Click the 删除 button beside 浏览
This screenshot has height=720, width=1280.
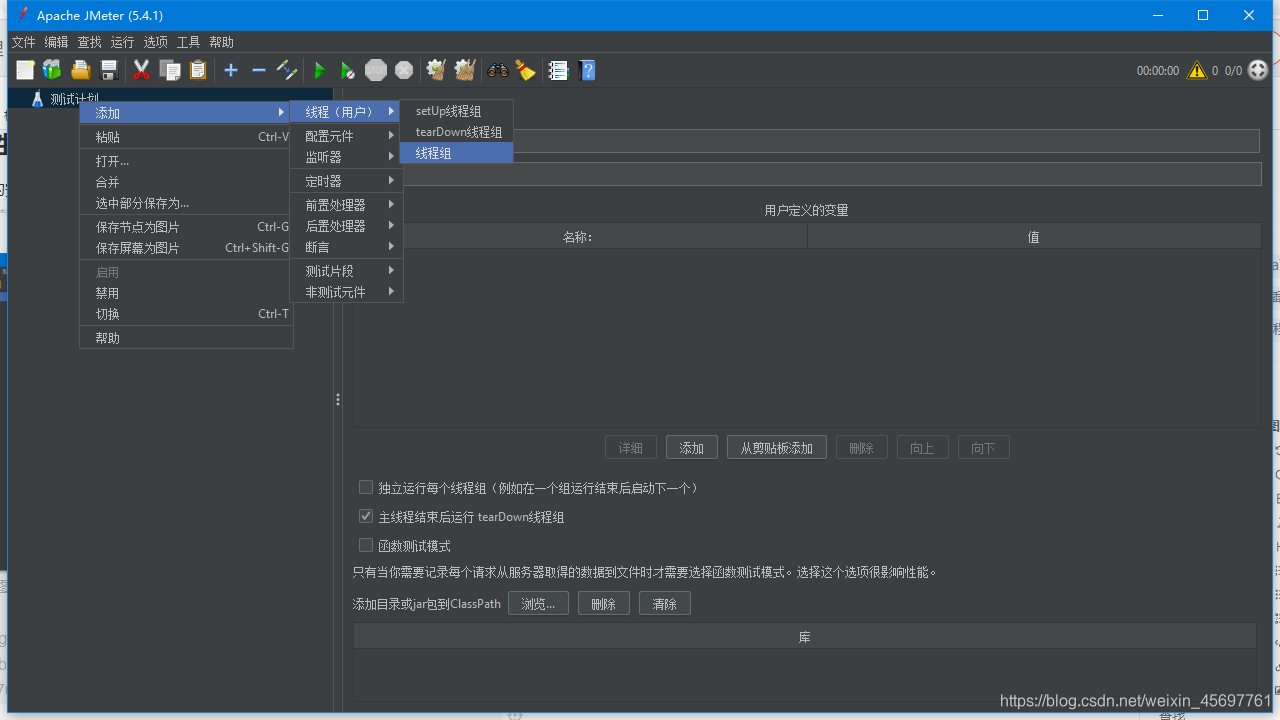pyautogui.click(x=604, y=604)
